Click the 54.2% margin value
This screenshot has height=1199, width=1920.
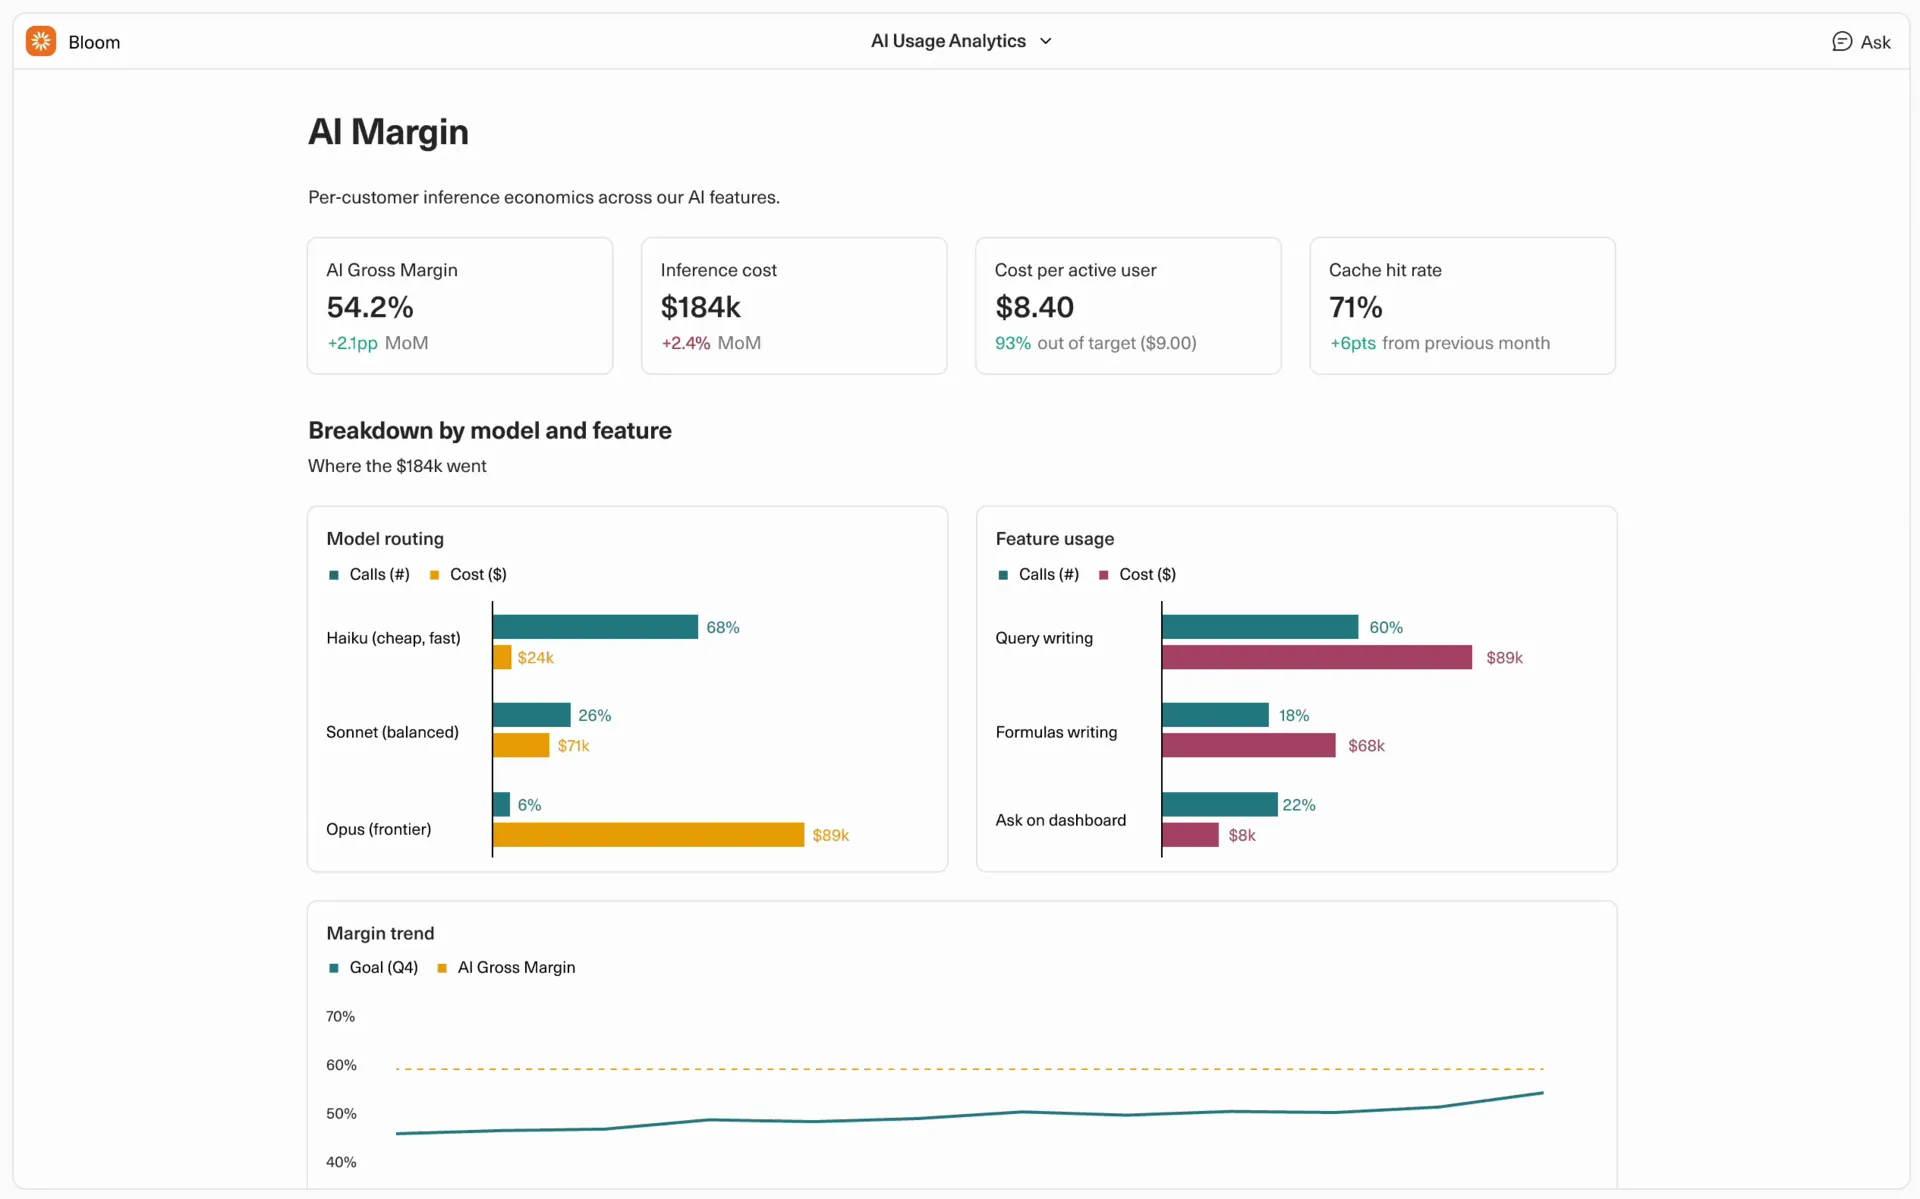click(370, 307)
